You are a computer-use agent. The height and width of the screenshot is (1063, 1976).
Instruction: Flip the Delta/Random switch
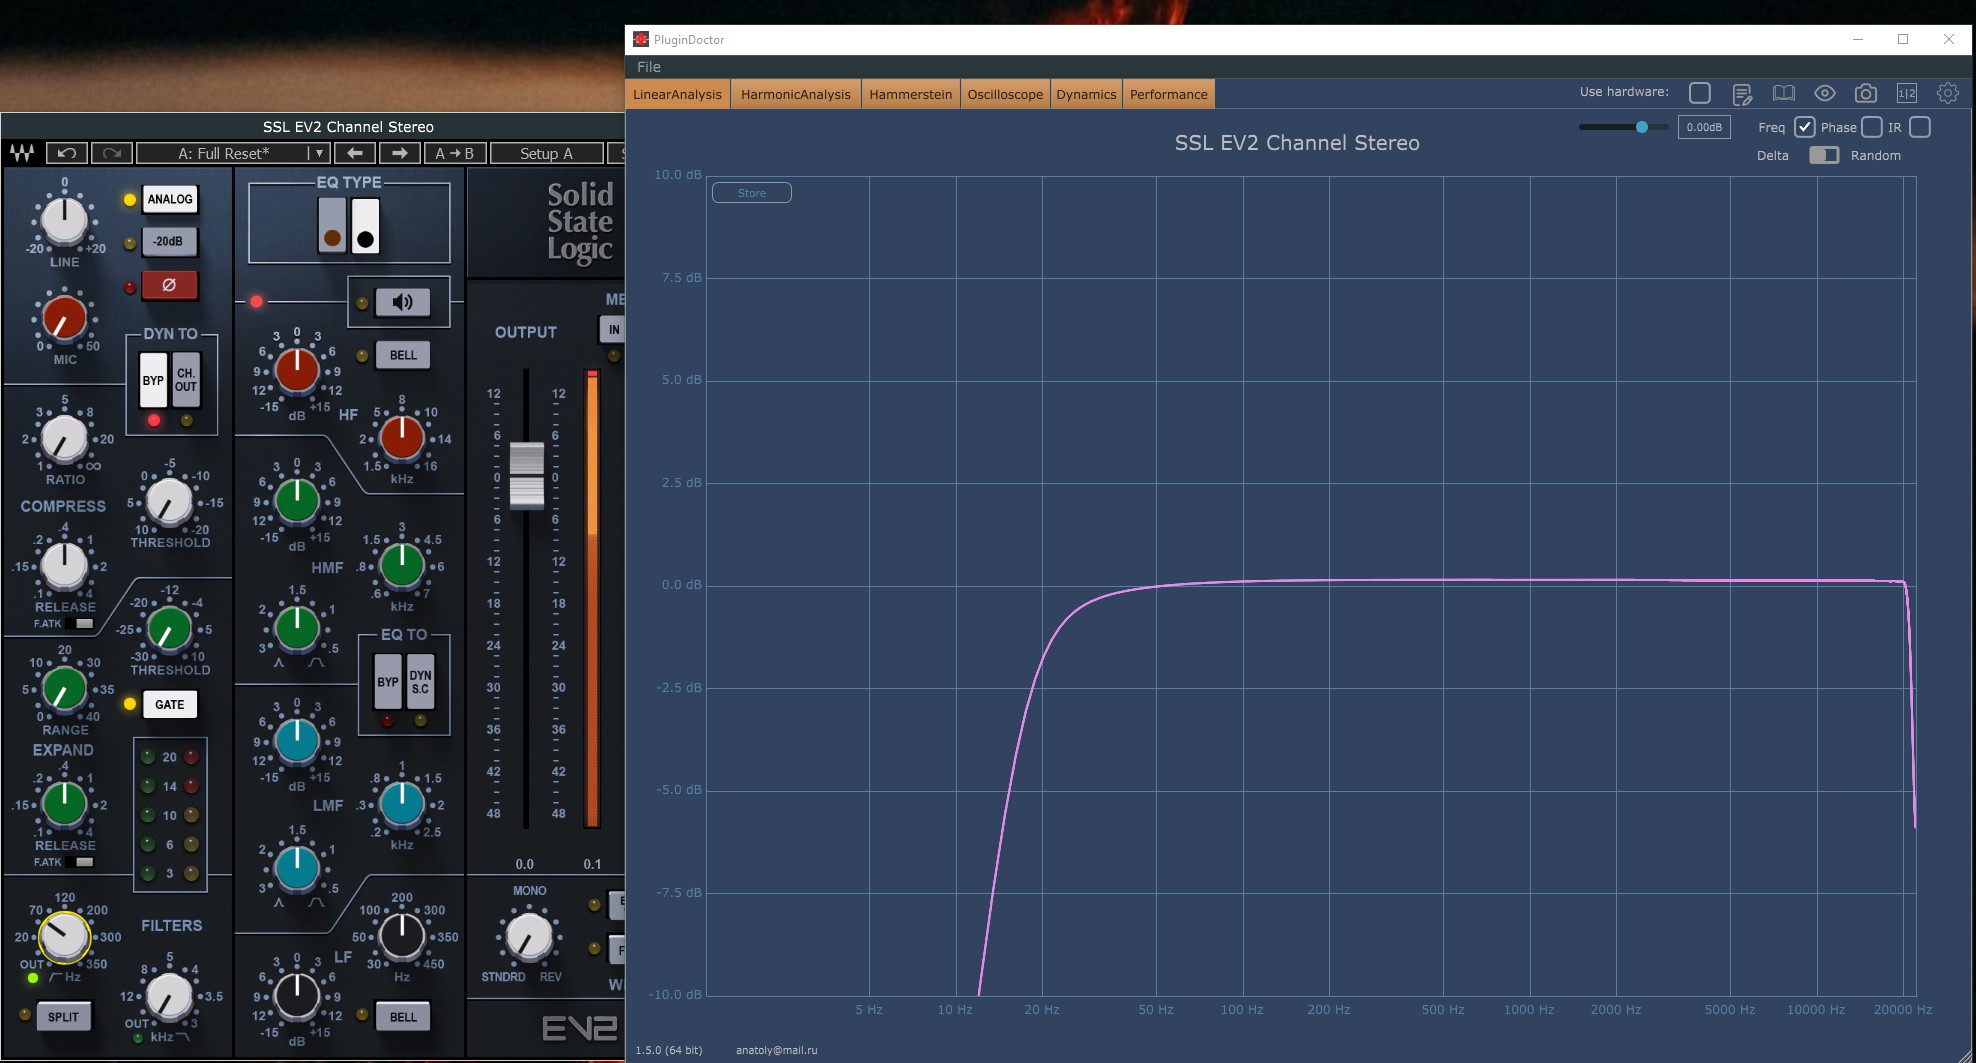point(1824,155)
